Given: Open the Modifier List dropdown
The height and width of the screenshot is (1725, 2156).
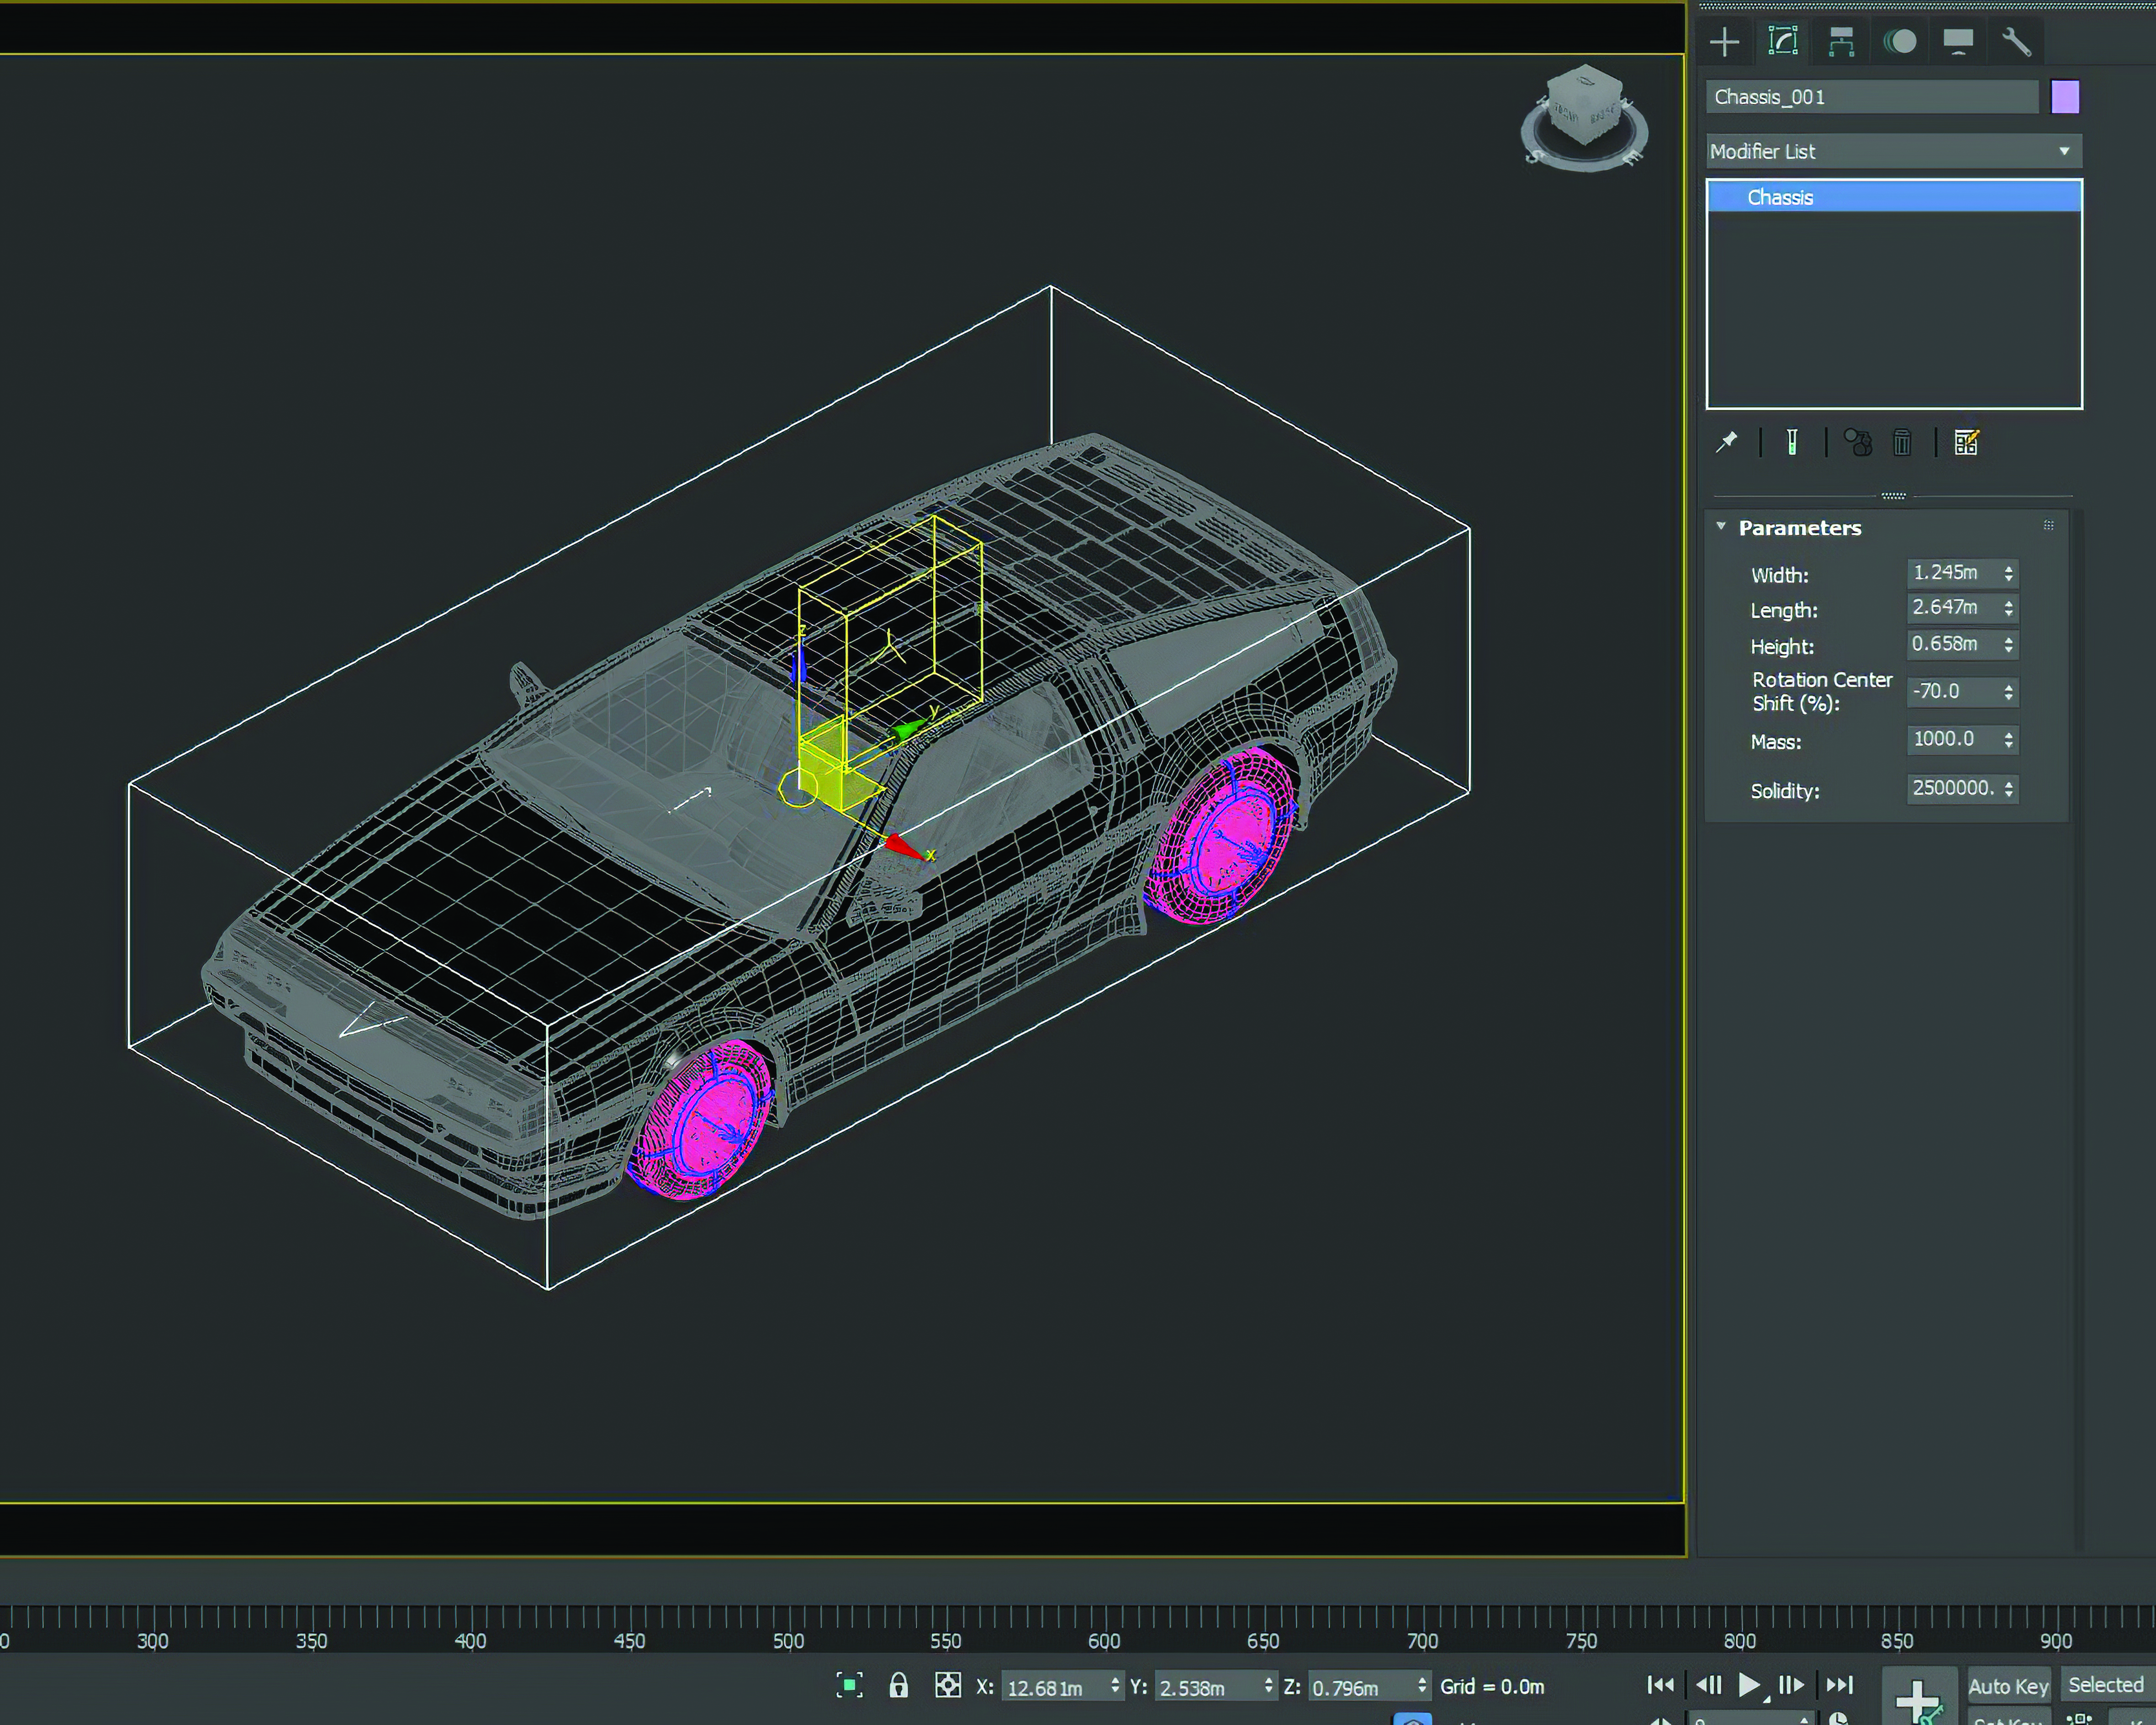Looking at the screenshot, I should (1894, 151).
